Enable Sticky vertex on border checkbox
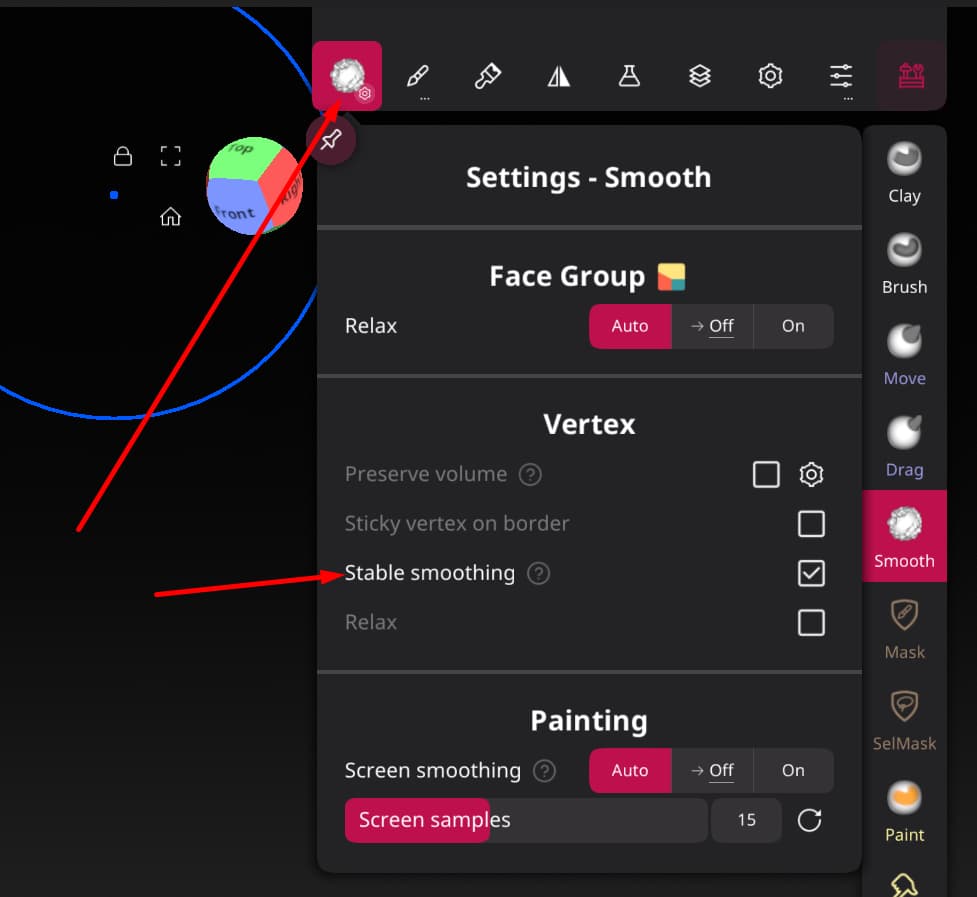 tap(811, 524)
